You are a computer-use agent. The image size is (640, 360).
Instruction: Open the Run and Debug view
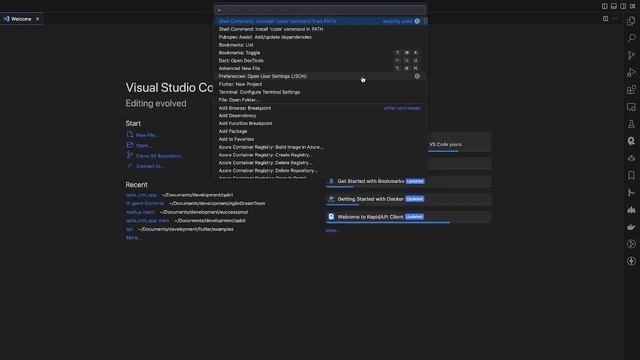[x=631, y=72]
